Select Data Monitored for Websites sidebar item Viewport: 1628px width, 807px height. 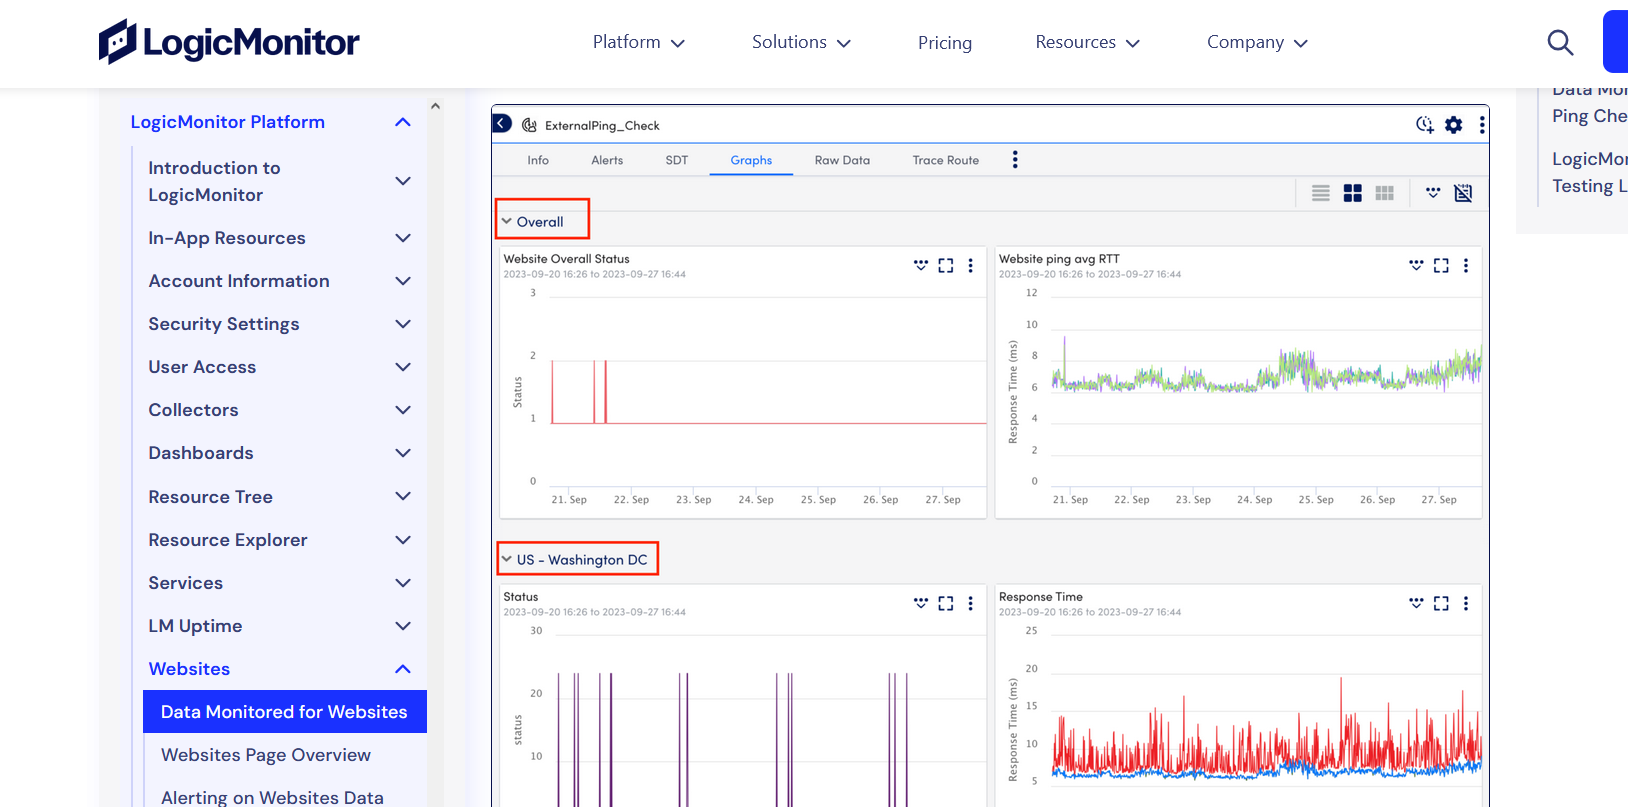[x=285, y=712]
